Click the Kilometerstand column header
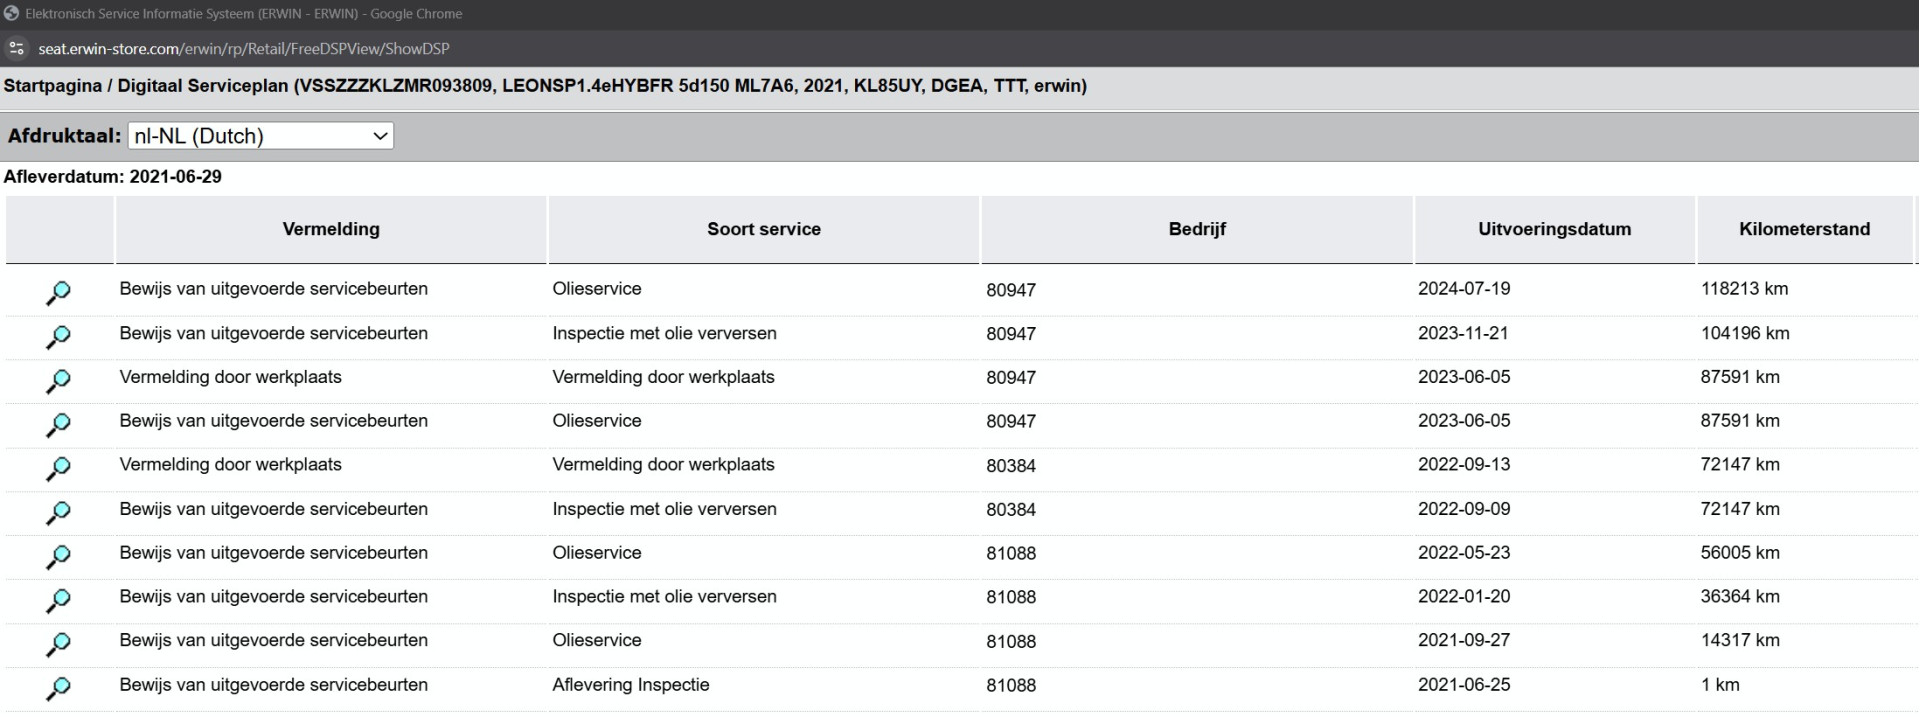The height and width of the screenshot is (717, 1920). click(x=1804, y=229)
